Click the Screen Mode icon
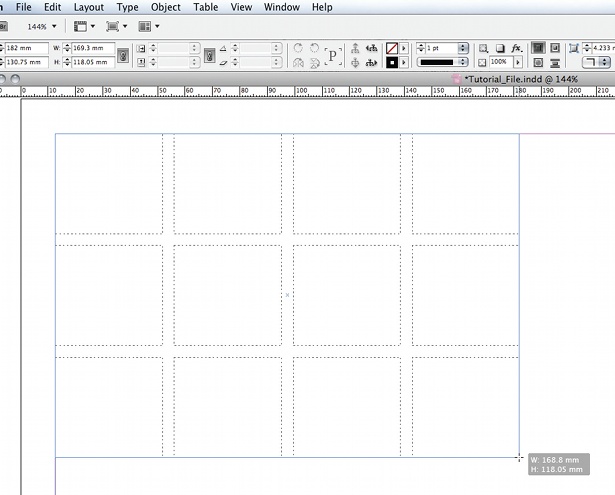Screen dimensions: 615x495 pos(113,26)
